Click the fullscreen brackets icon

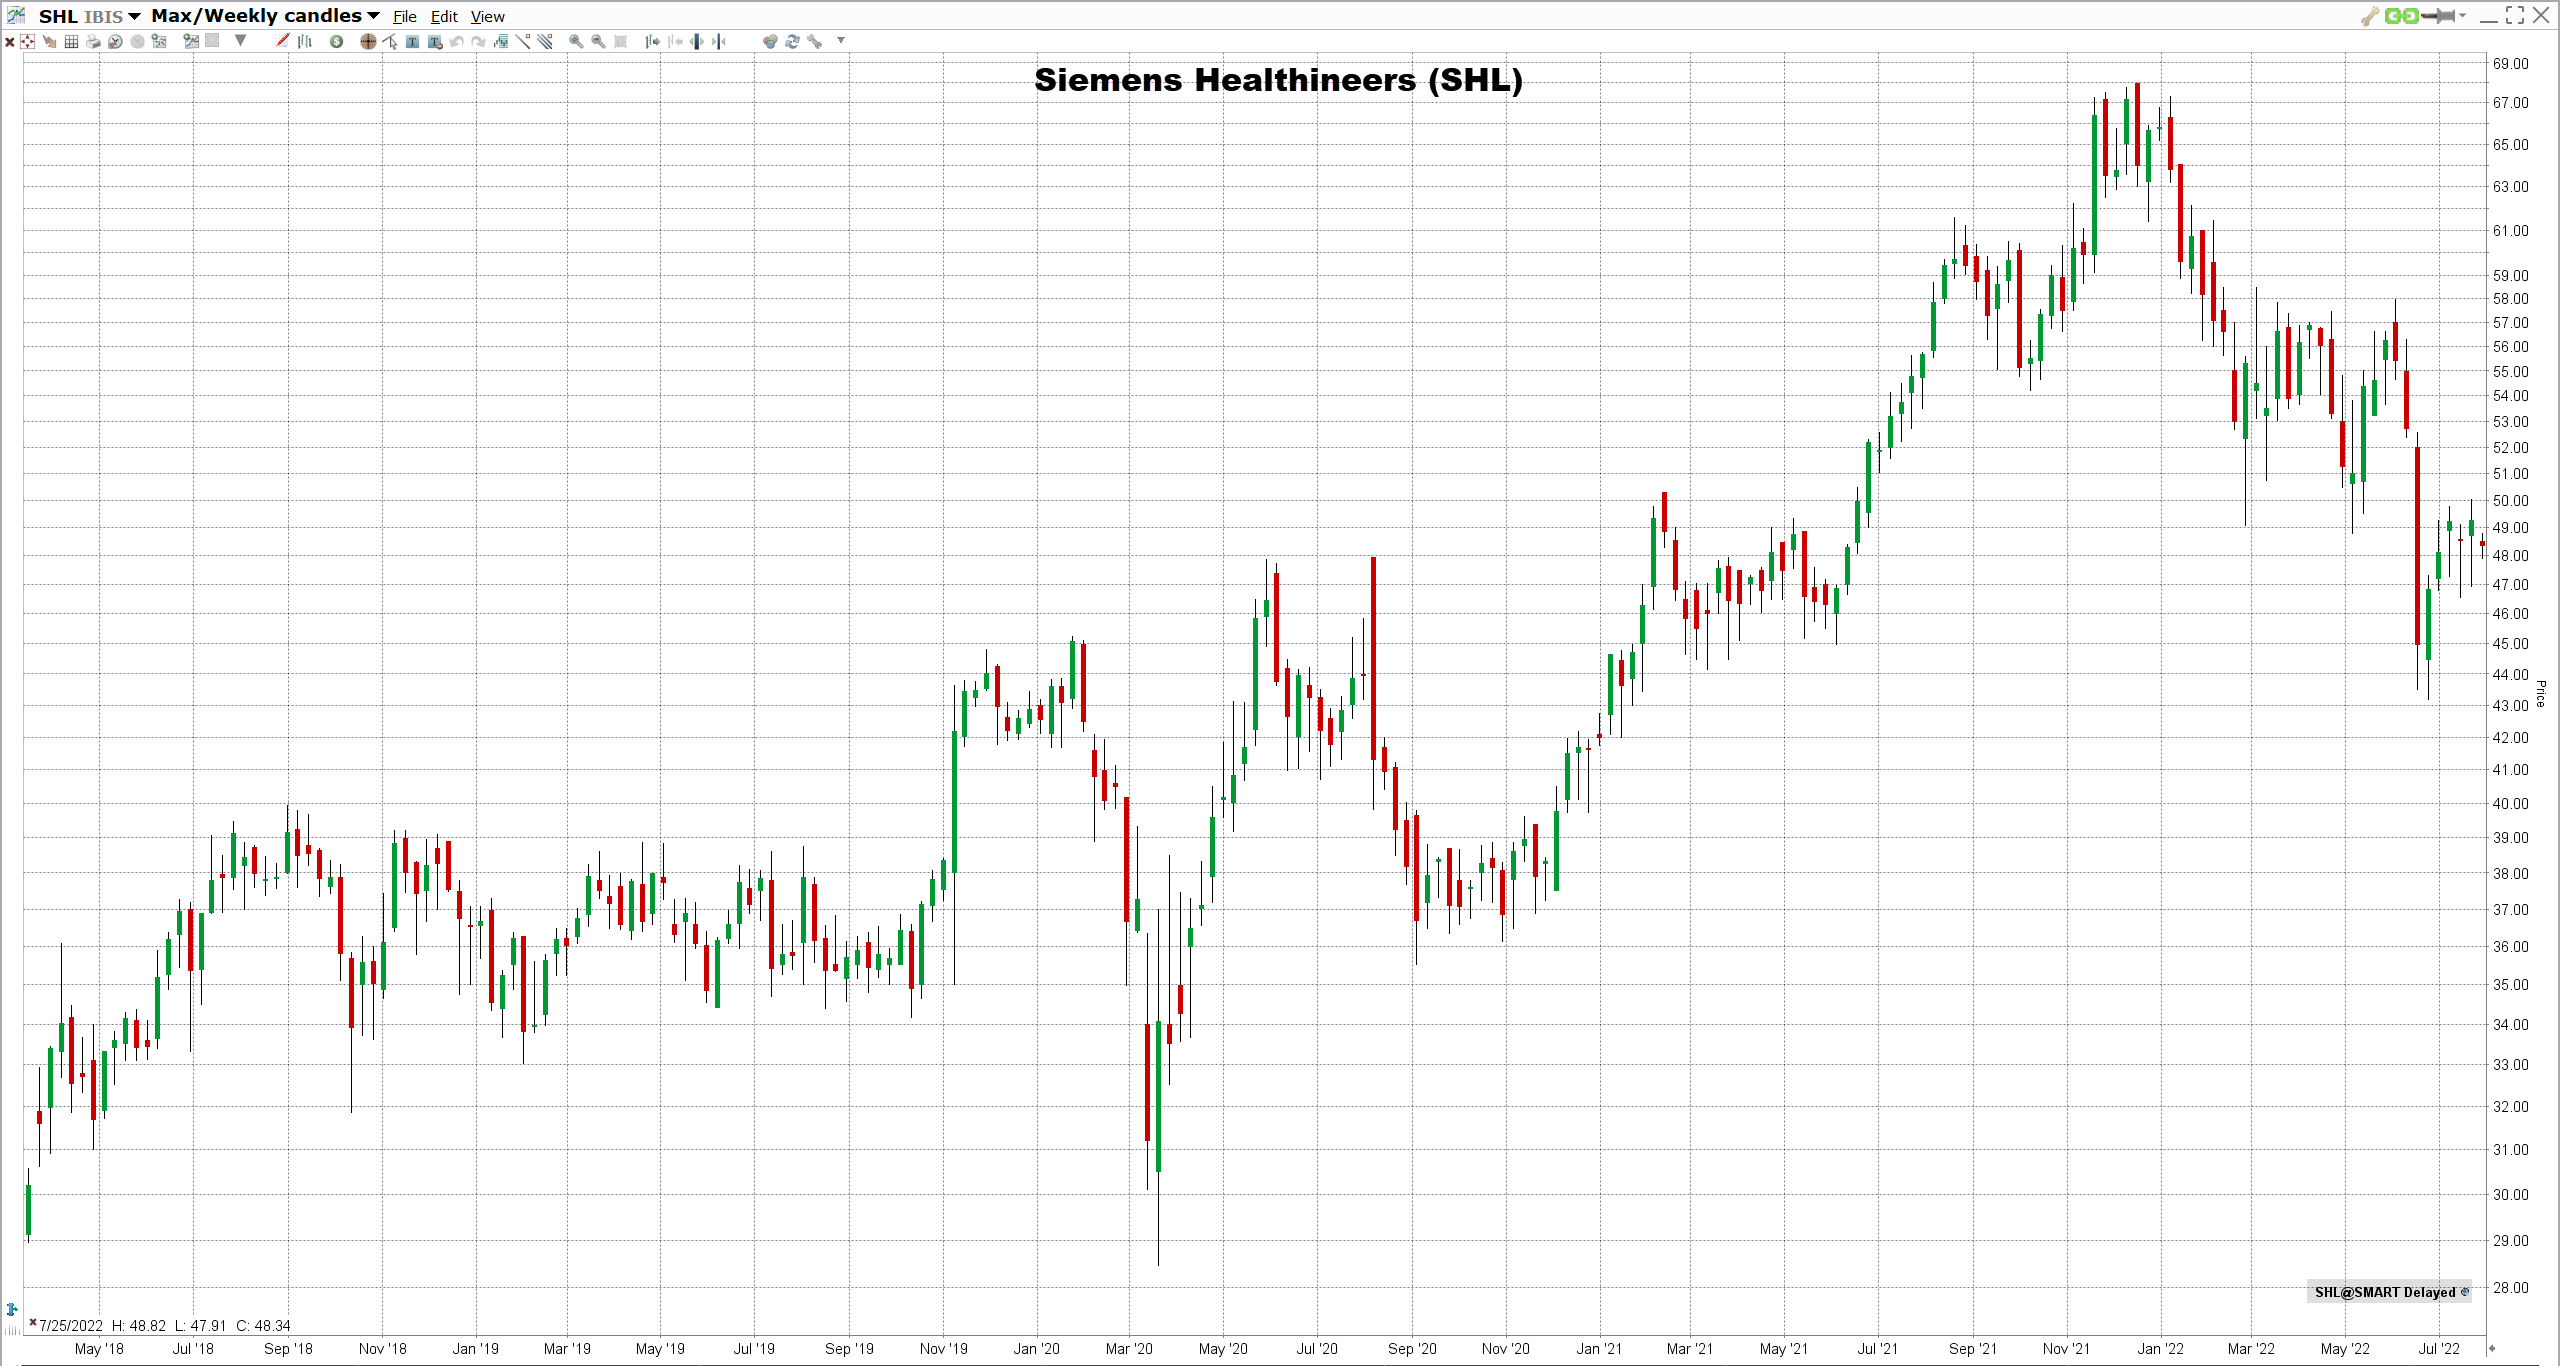(2515, 15)
